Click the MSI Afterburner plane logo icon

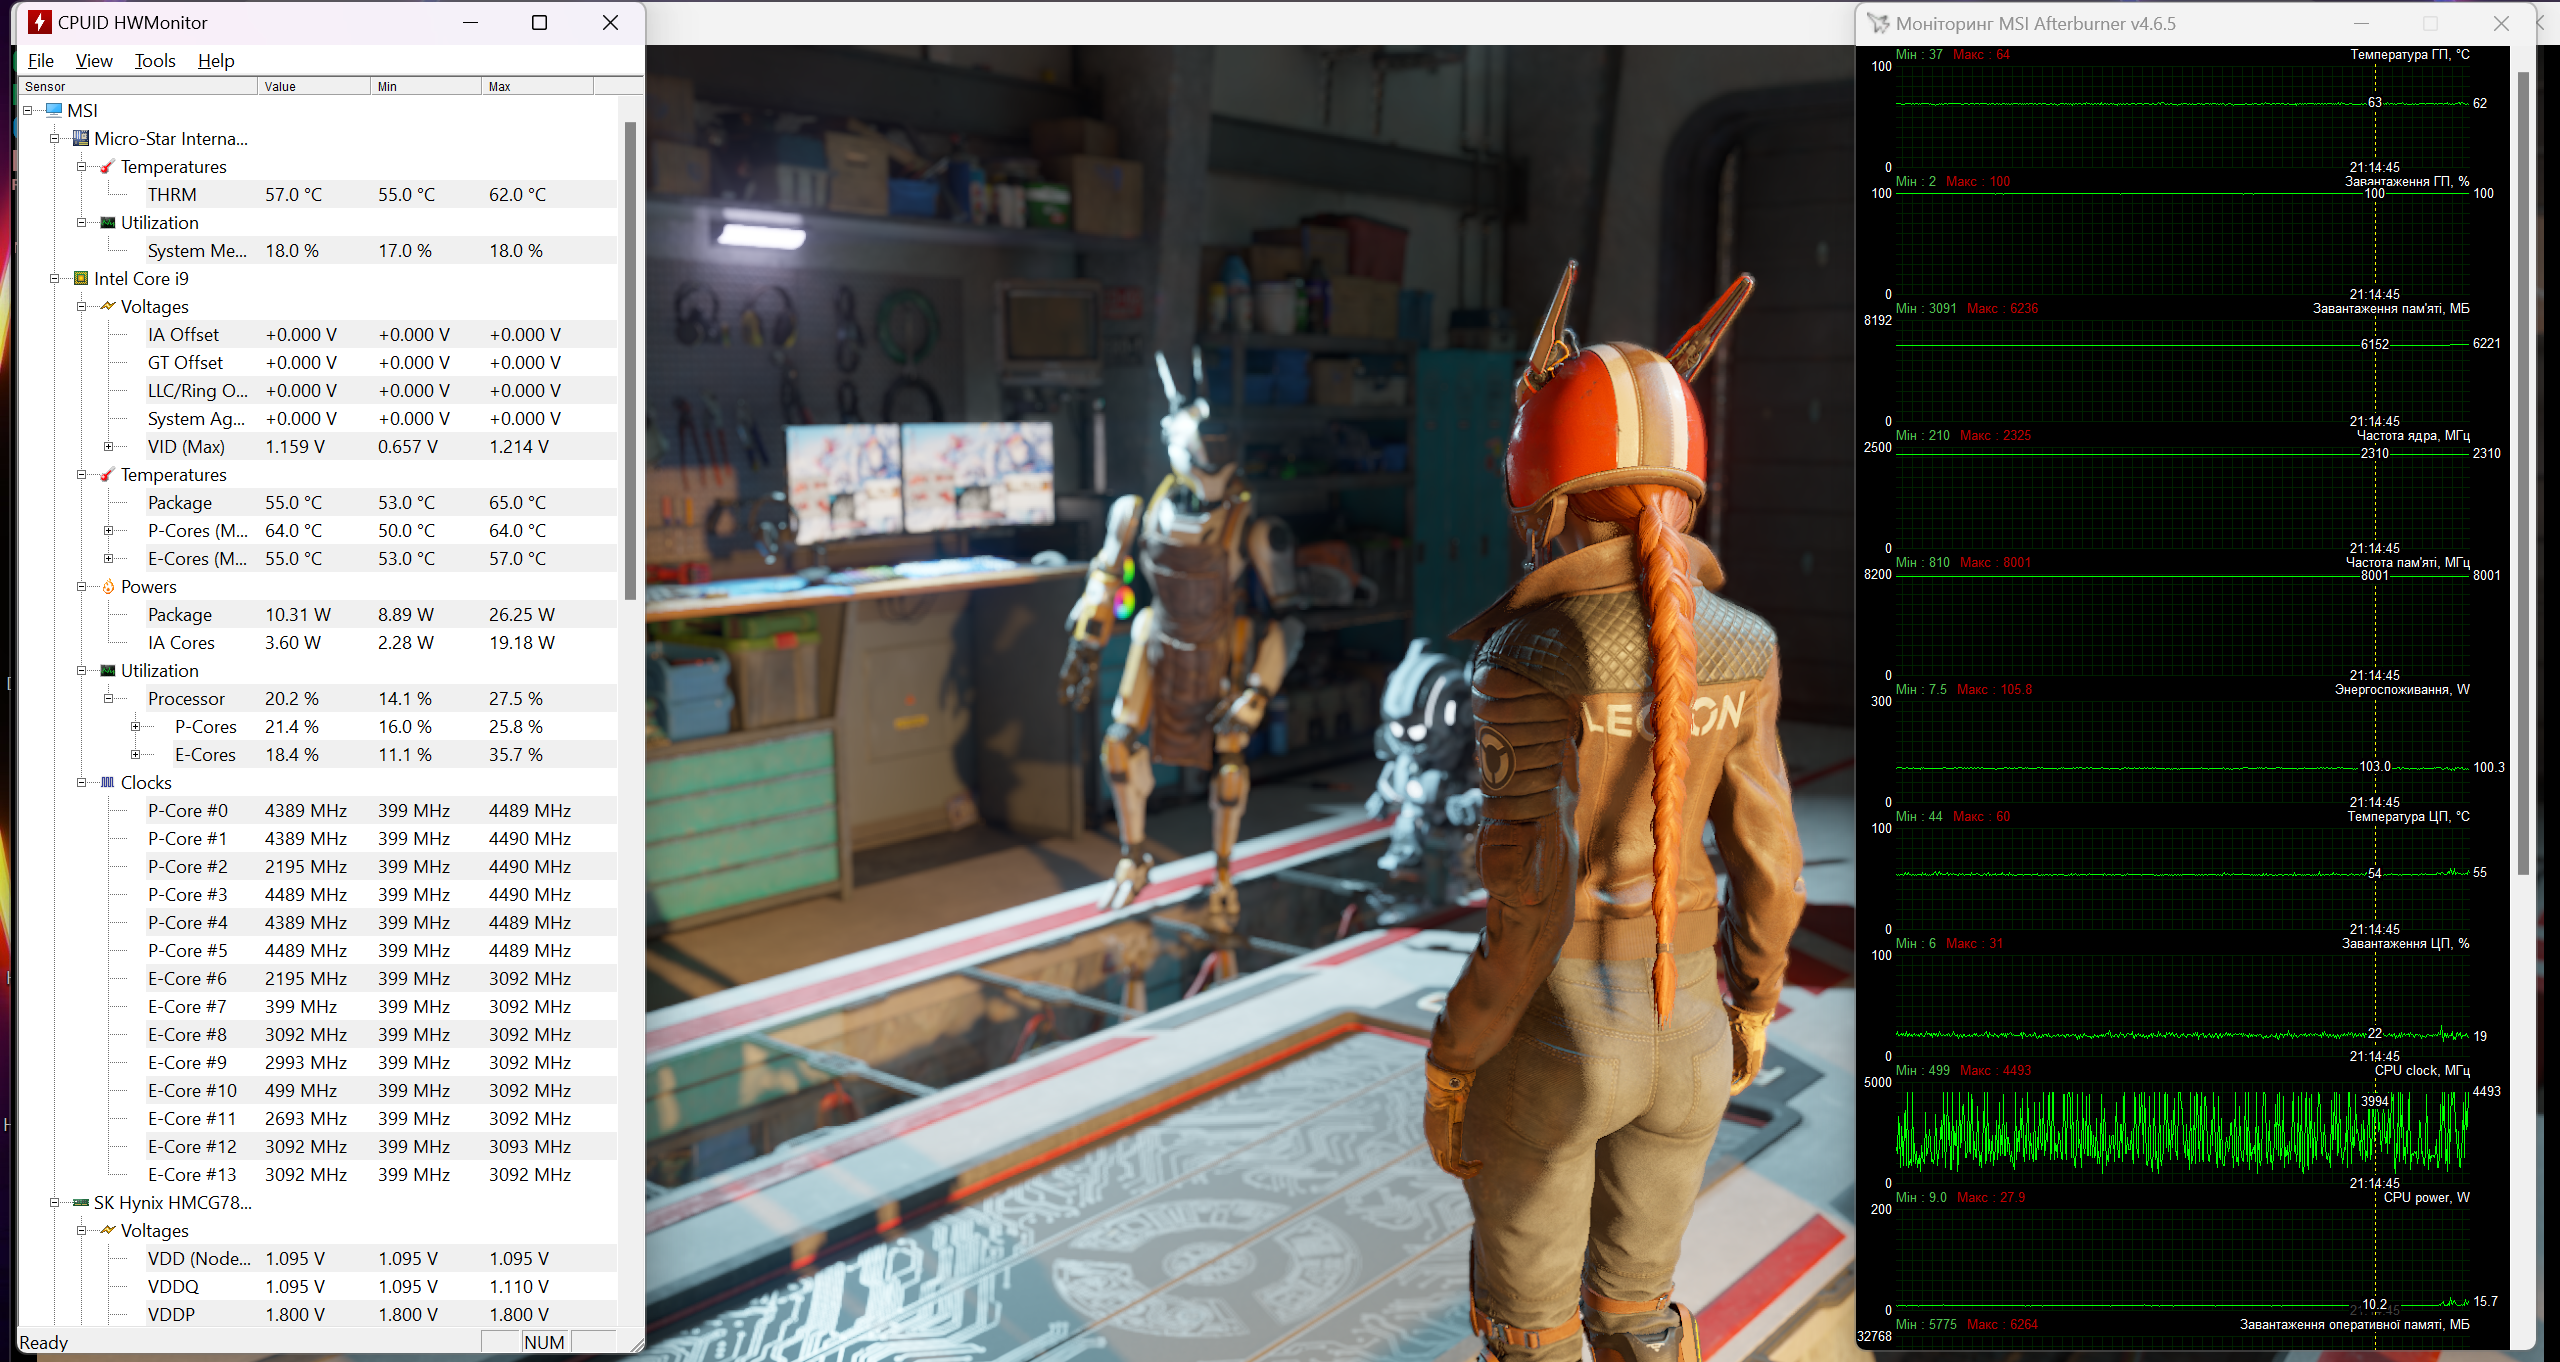(1879, 23)
